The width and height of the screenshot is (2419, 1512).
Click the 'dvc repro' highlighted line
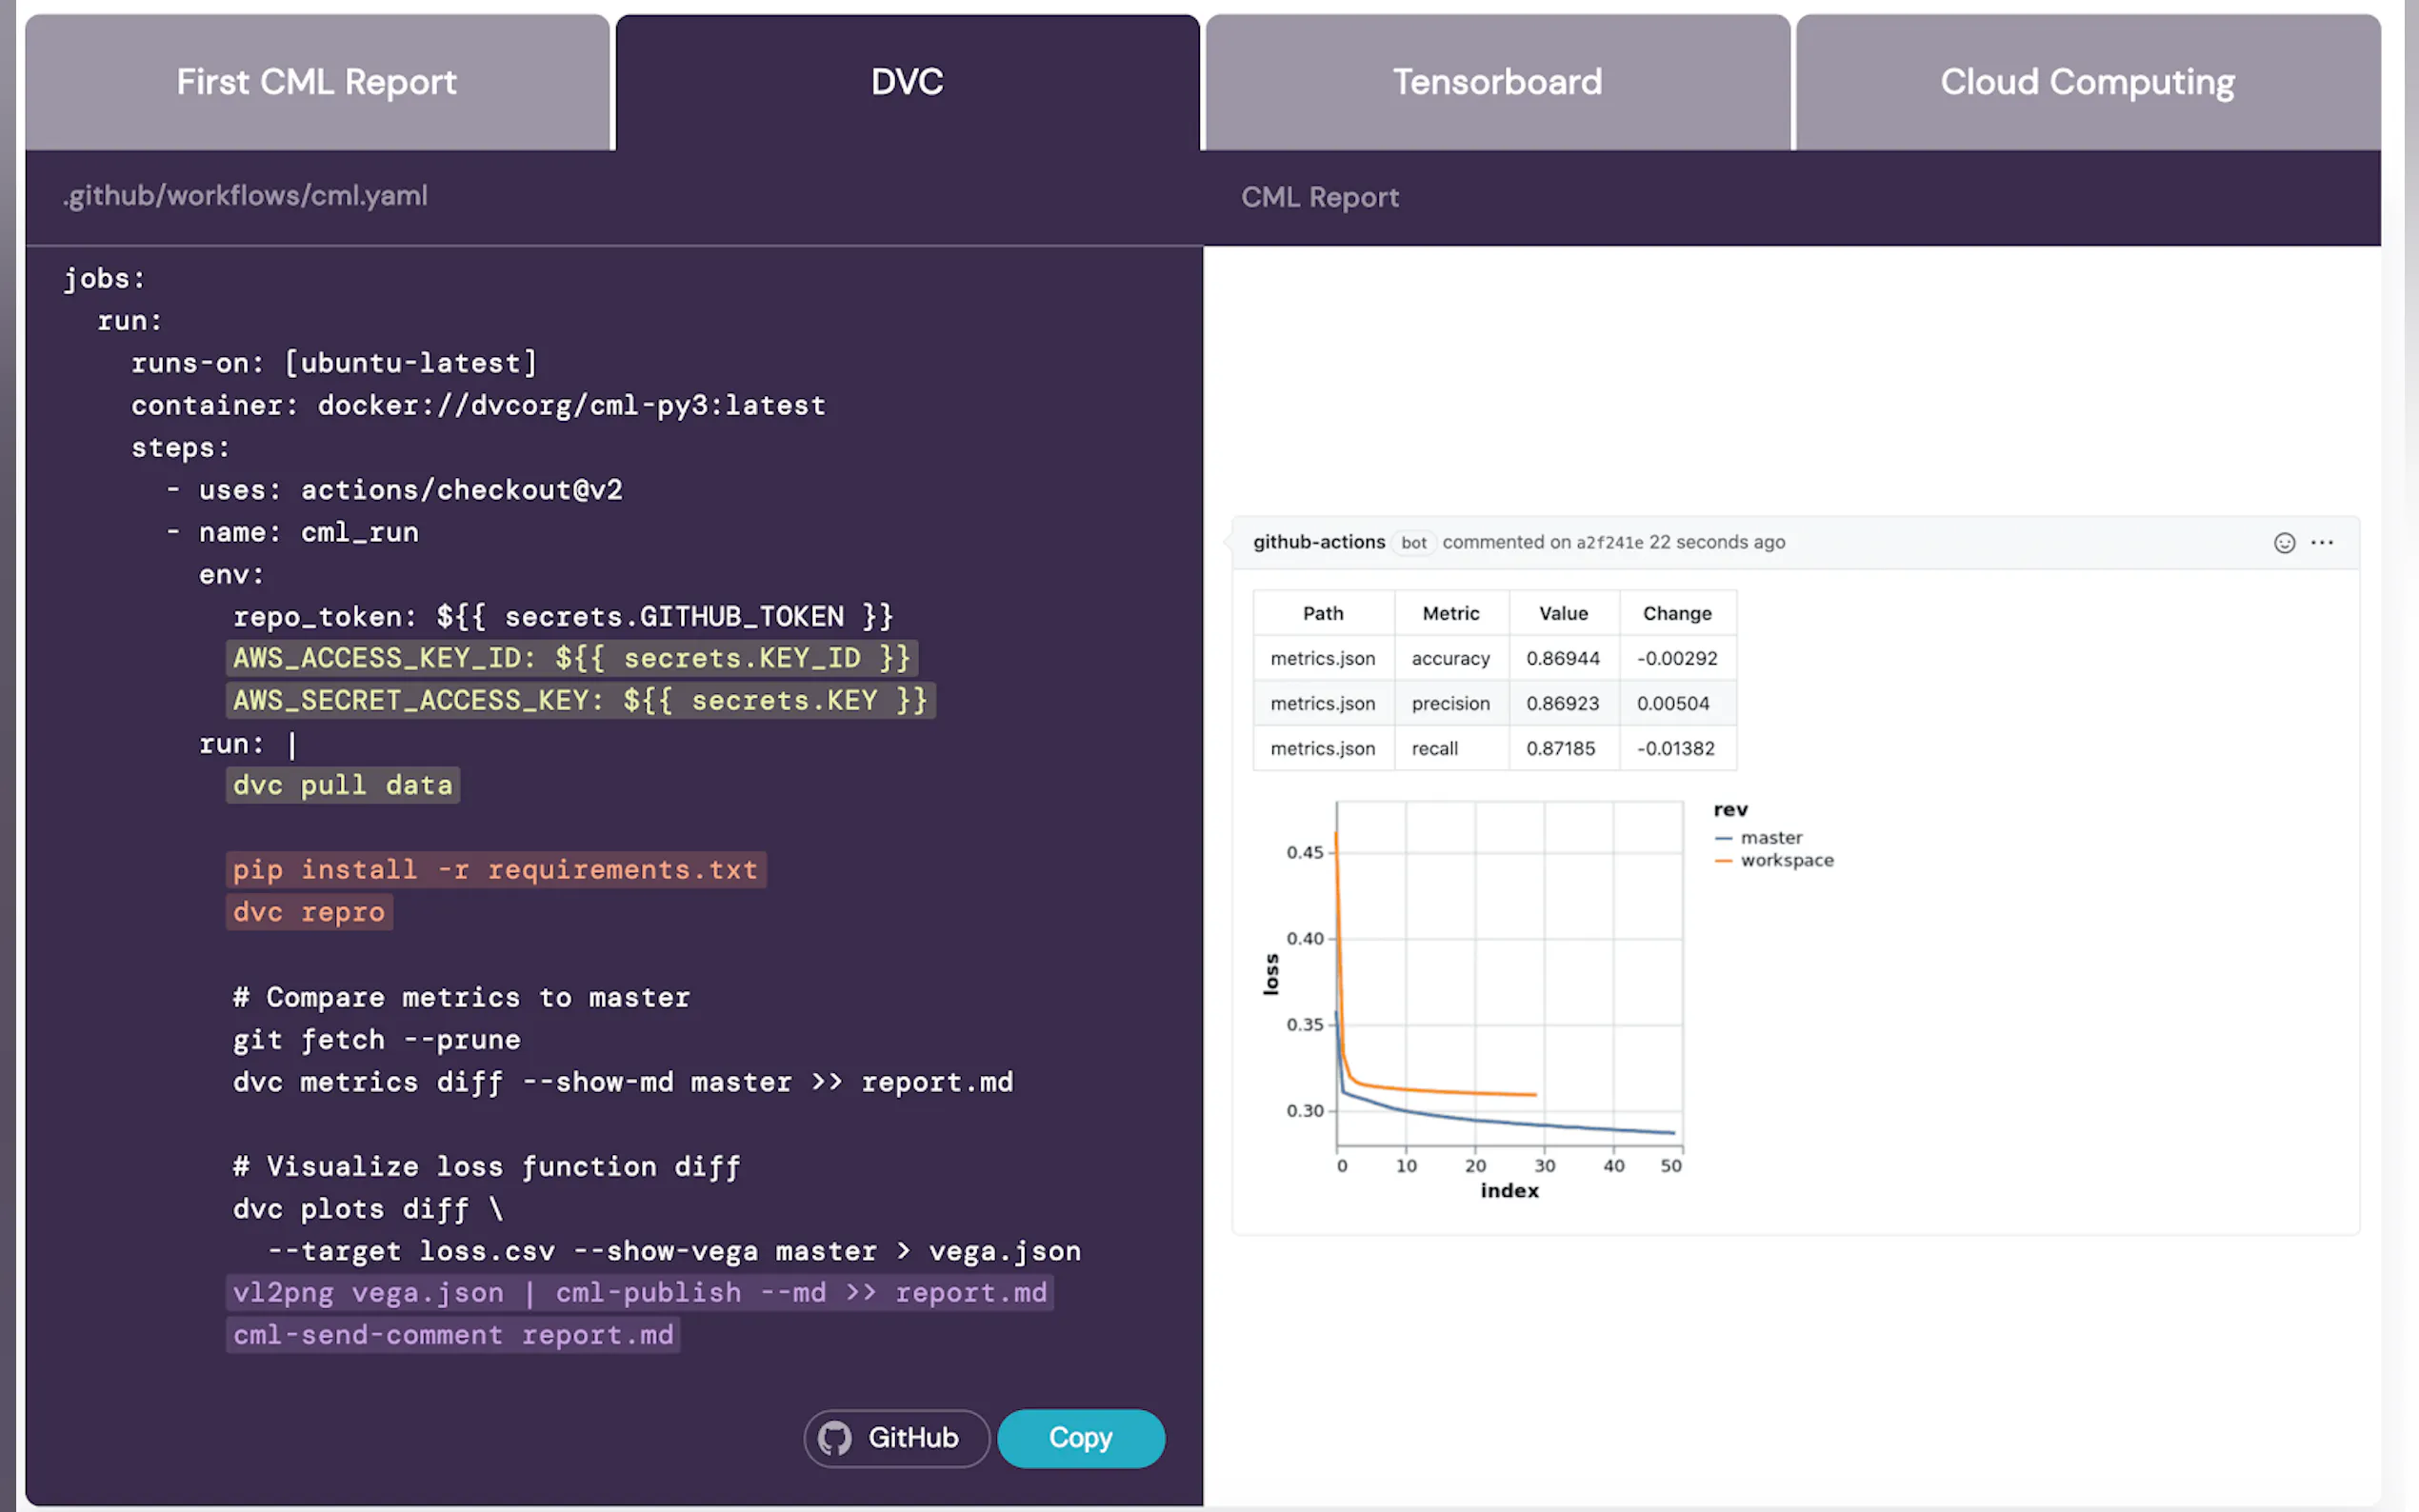(x=309, y=912)
